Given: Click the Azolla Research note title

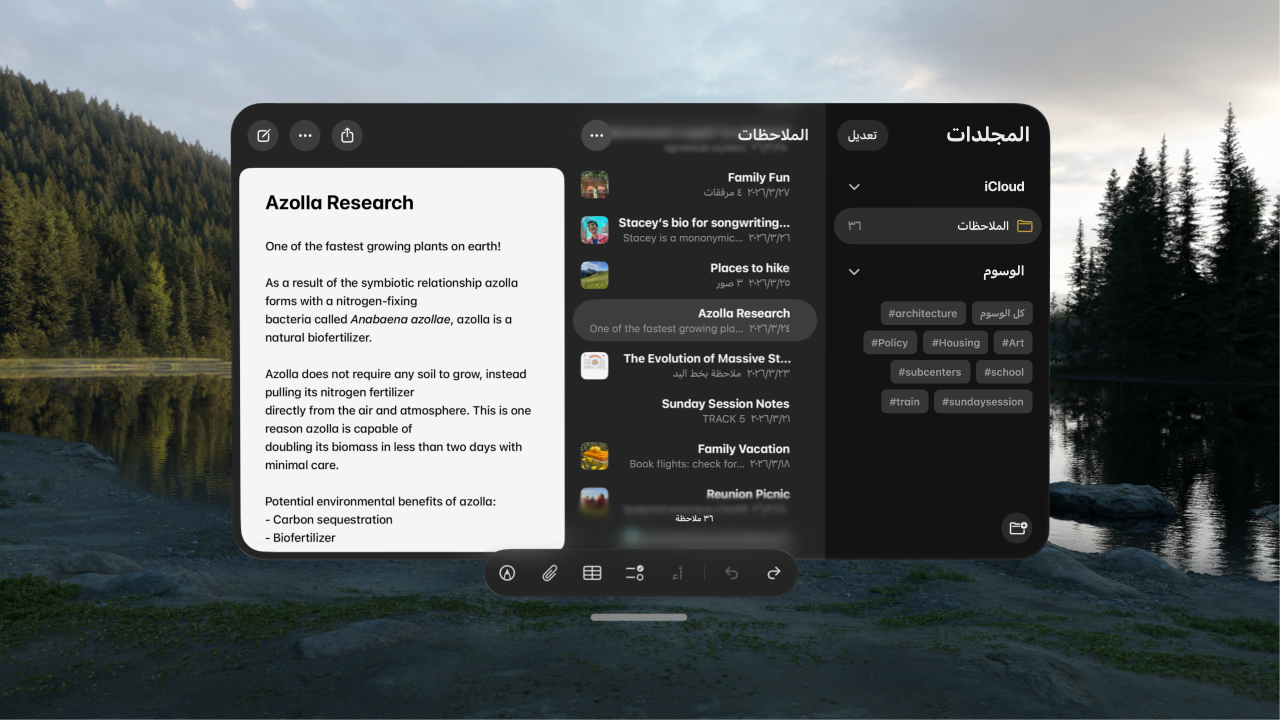Looking at the screenshot, I should click(339, 203).
